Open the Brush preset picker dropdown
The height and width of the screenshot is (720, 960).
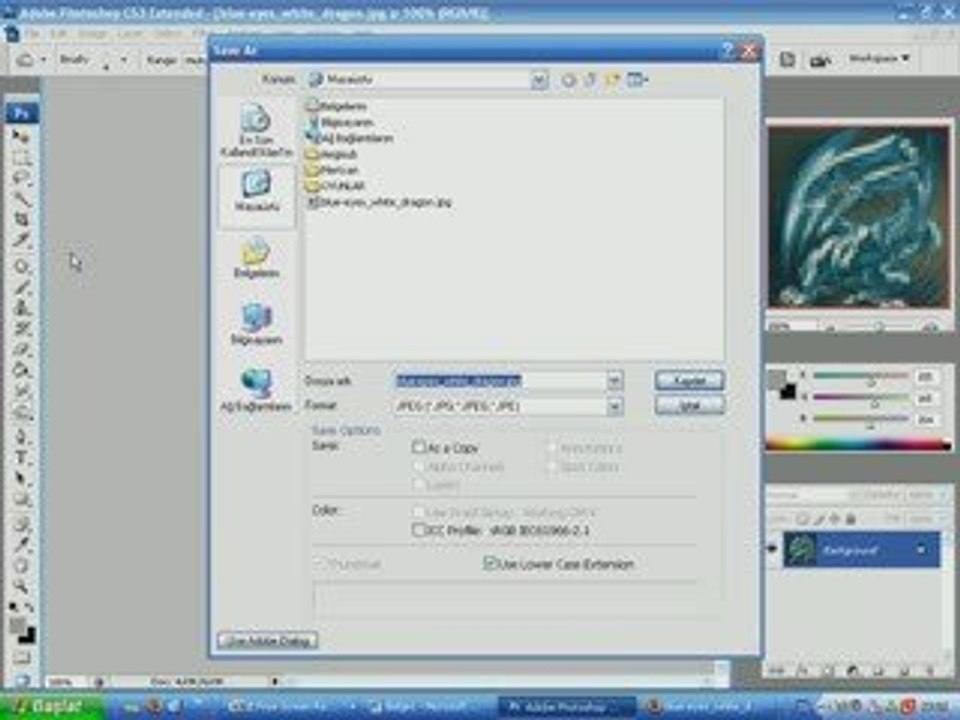tap(124, 60)
